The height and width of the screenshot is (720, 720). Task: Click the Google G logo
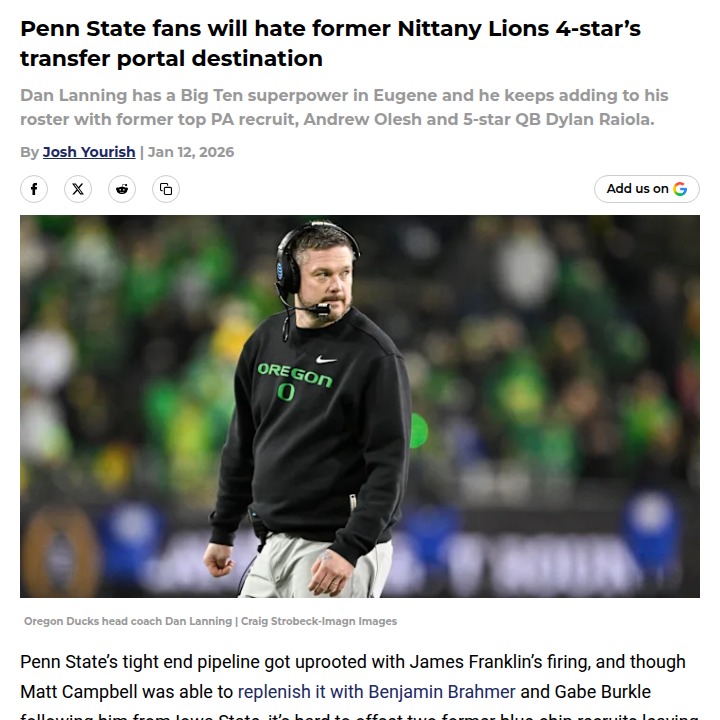coord(681,189)
